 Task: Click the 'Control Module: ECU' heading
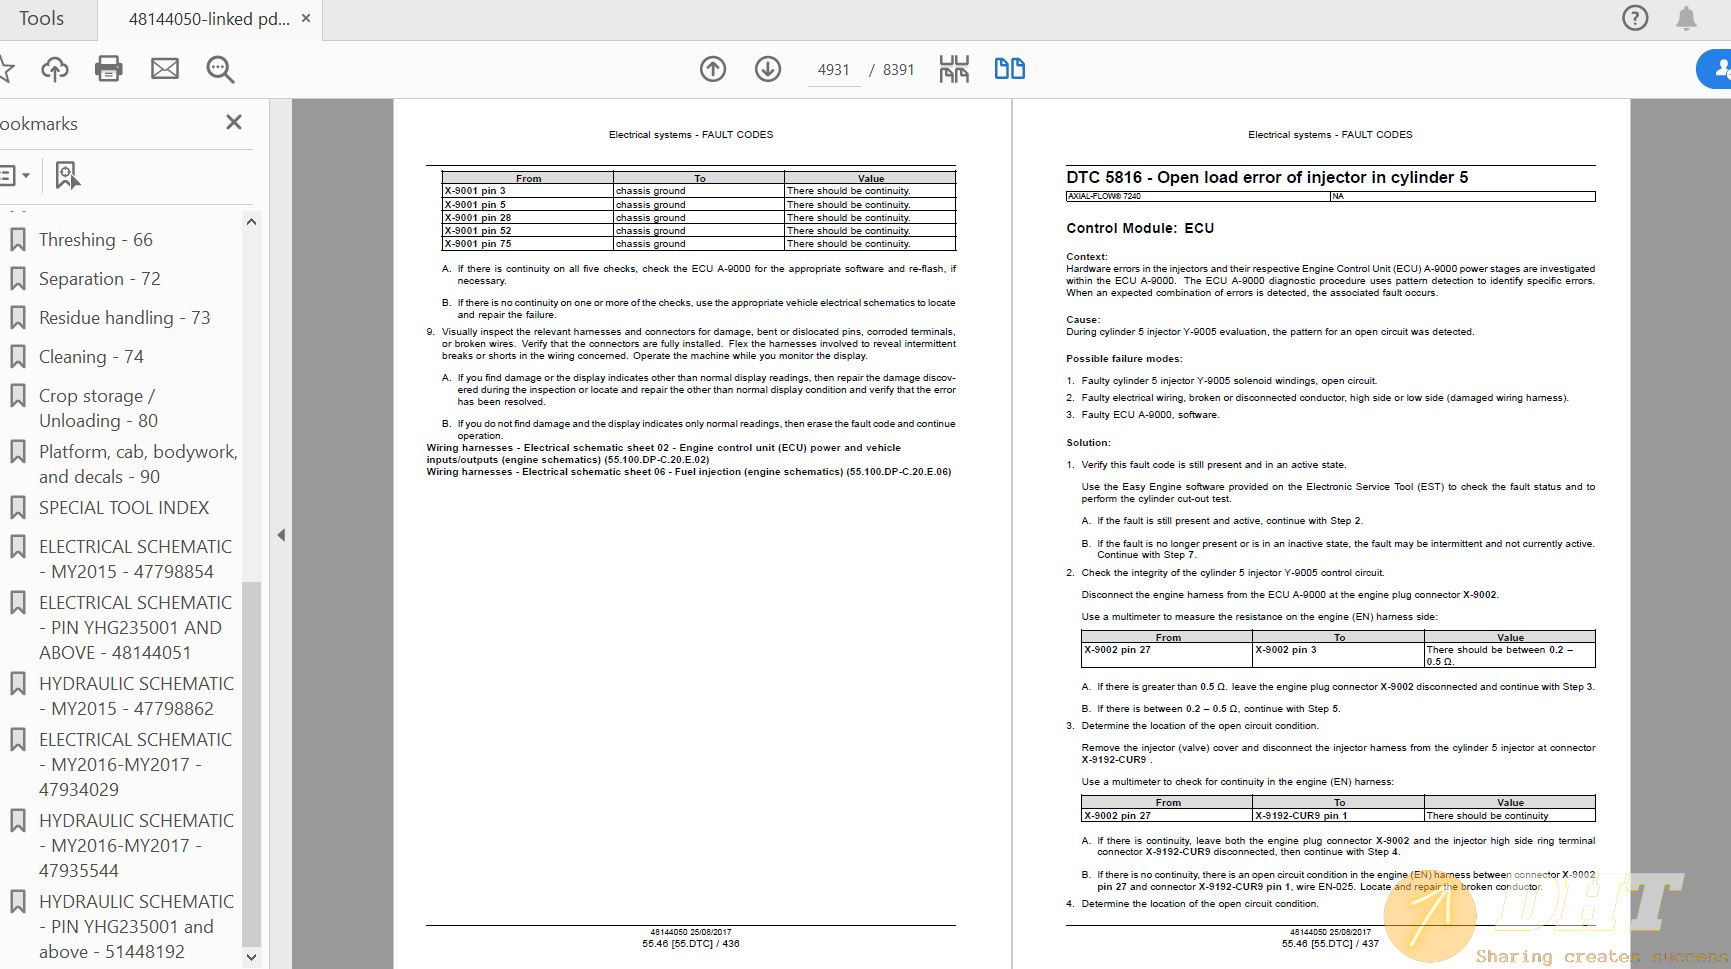click(1140, 228)
